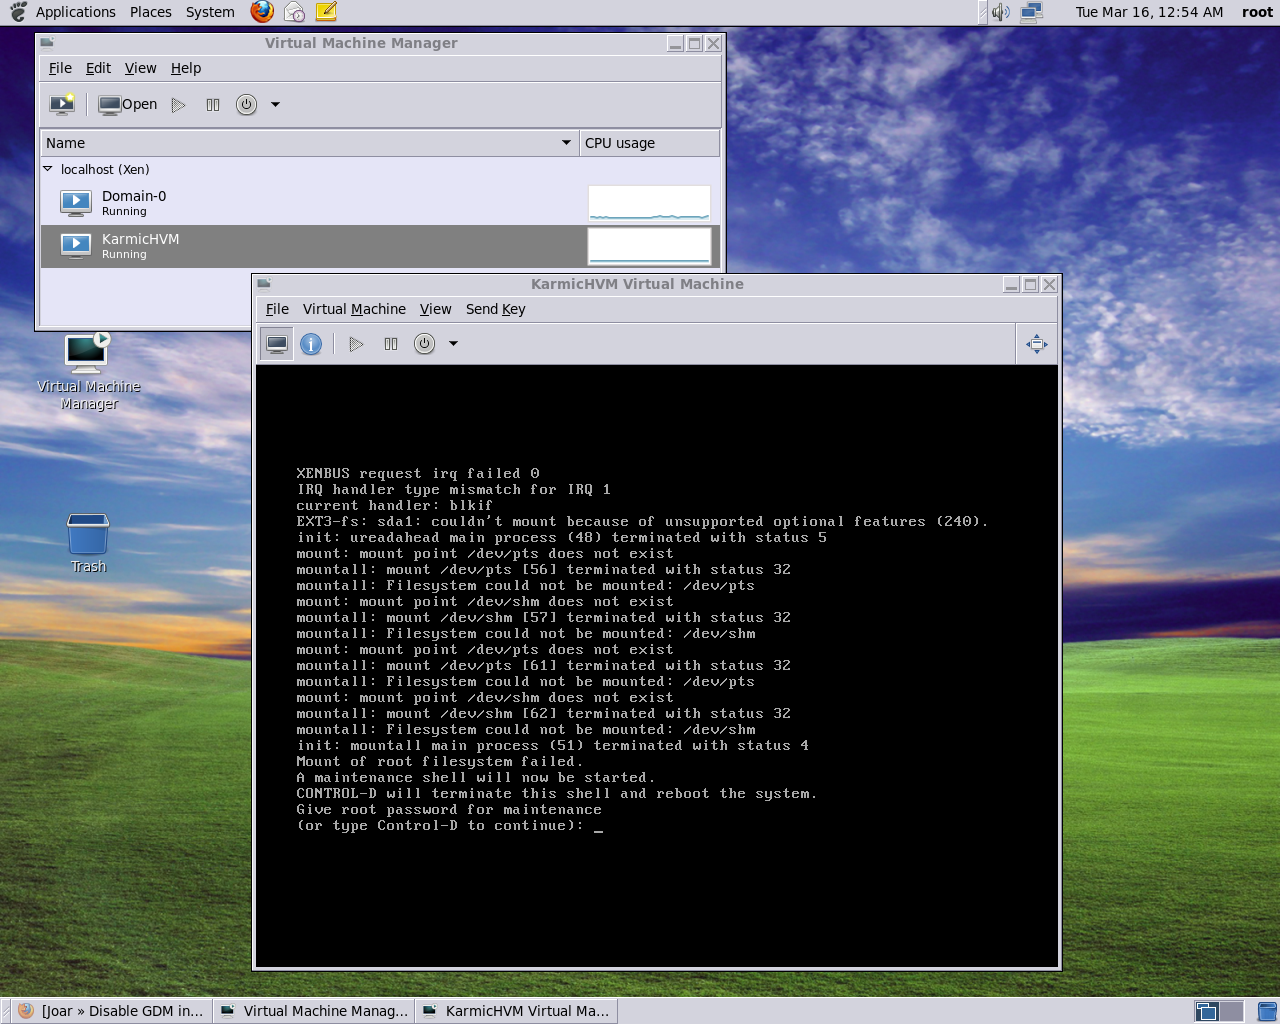Launch Firefox from the top panel
Screen dimensions: 1280x1024
(262, 12)
